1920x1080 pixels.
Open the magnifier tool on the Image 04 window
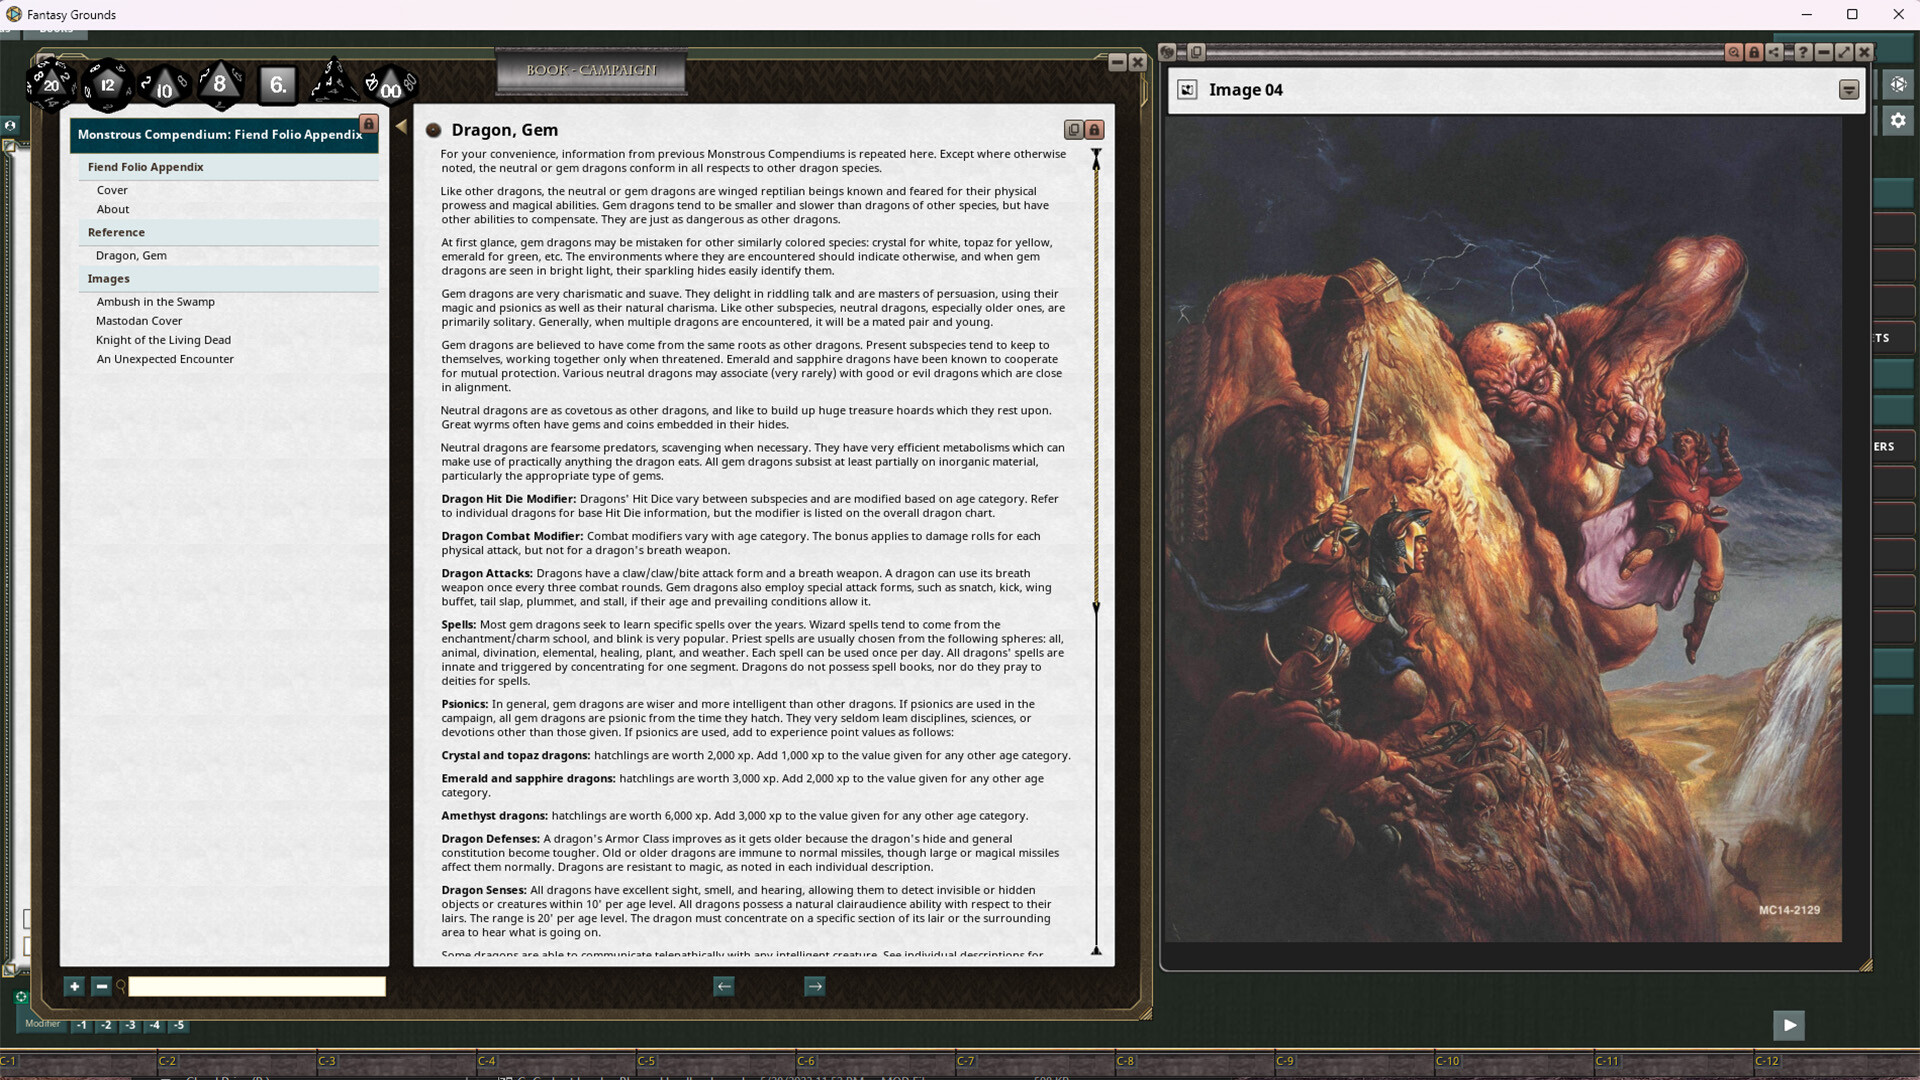(x=1733, y=52)
